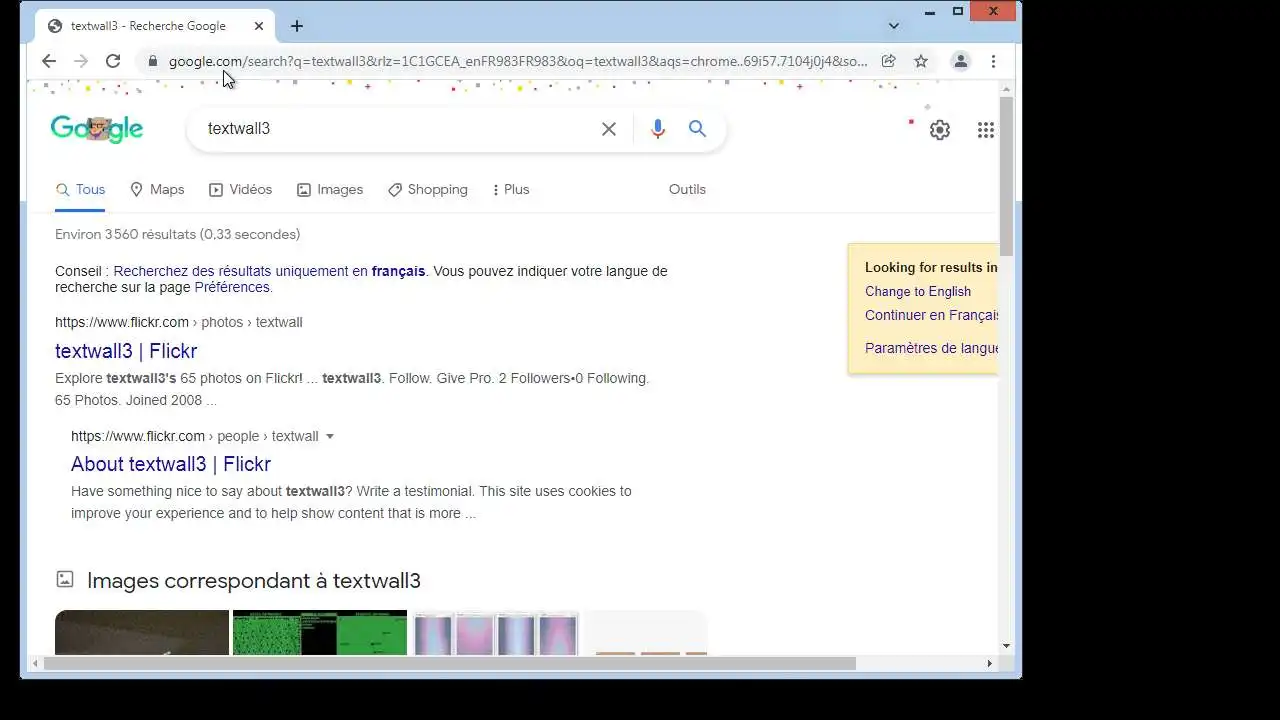Click the https://www.flickr.com › photos › textwall breadcrumb
The image size is (1280, 720).
179,322
